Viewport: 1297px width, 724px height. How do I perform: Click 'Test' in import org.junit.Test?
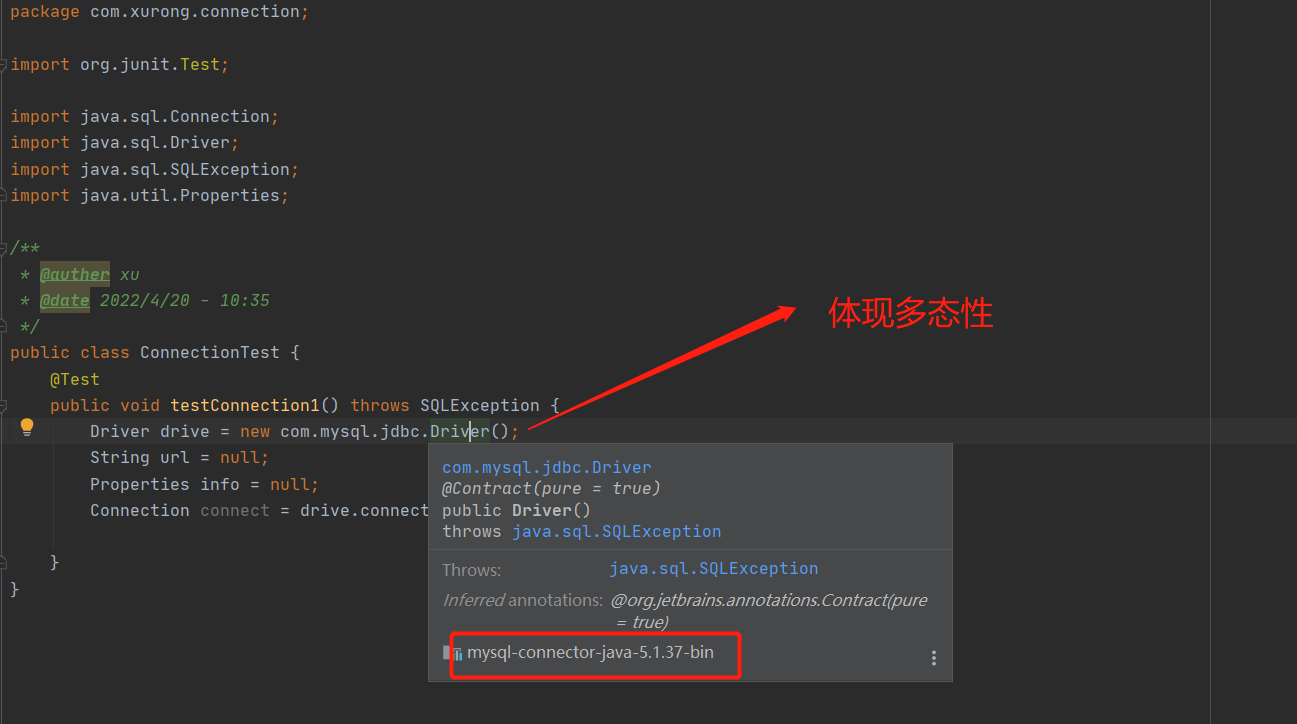200,64
